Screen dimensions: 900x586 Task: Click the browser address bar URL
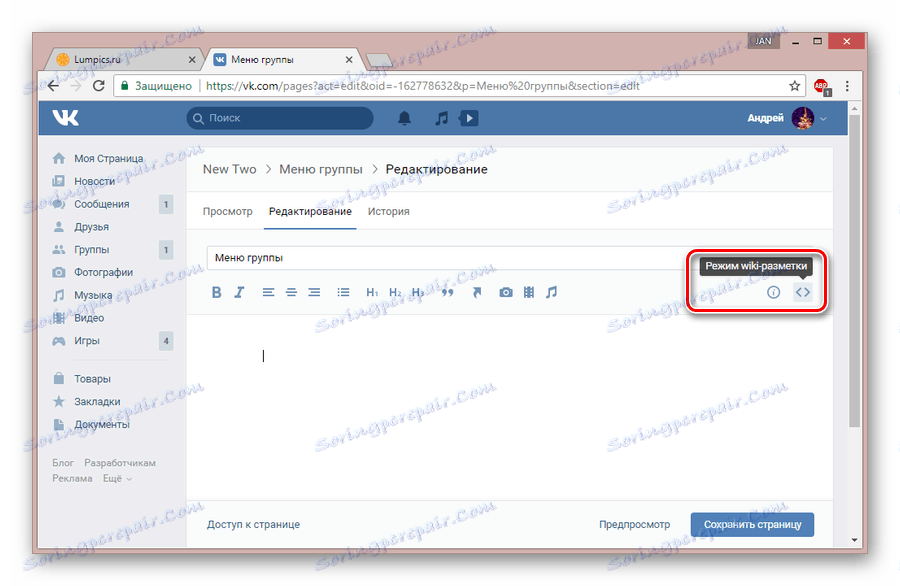coord(422,86)
